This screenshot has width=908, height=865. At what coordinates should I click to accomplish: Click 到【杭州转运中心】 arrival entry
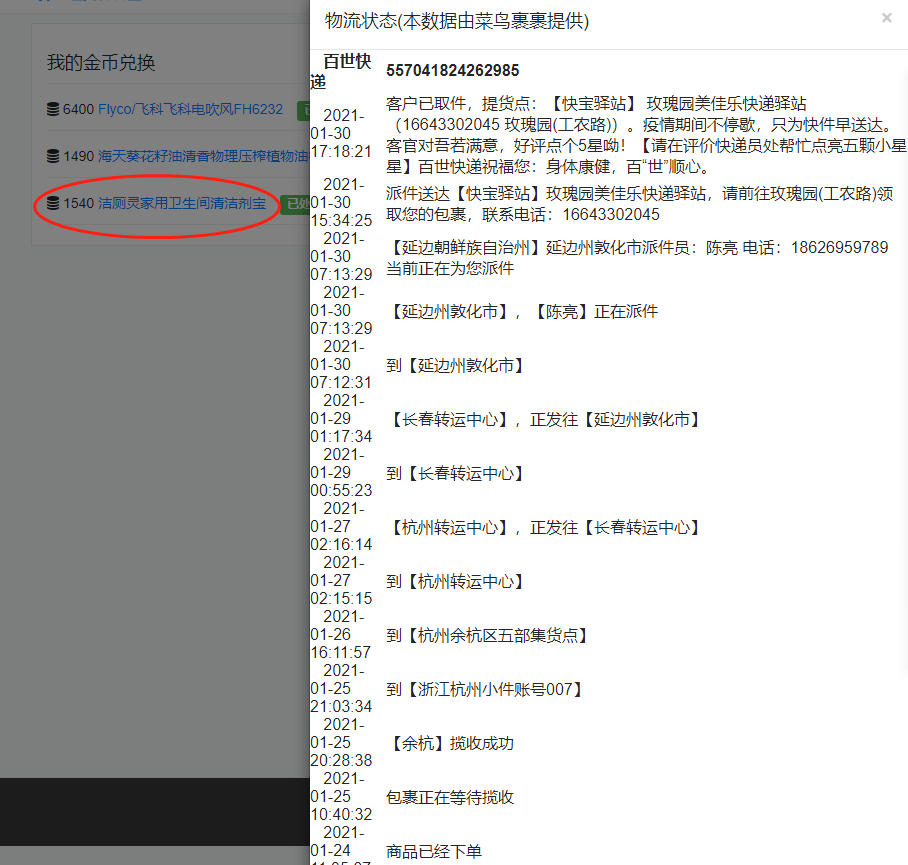tap(454, 581)
